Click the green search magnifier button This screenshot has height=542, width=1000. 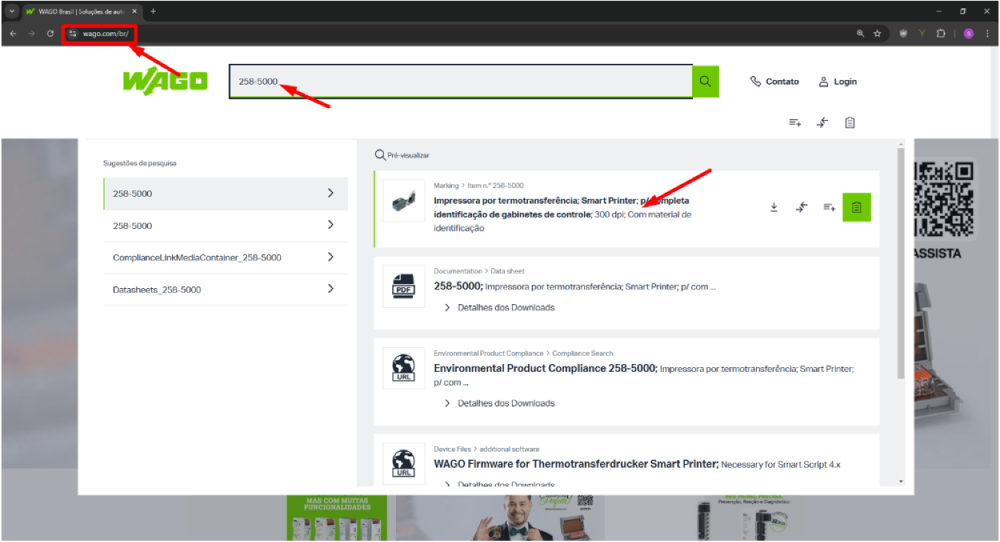click(705, 81)
